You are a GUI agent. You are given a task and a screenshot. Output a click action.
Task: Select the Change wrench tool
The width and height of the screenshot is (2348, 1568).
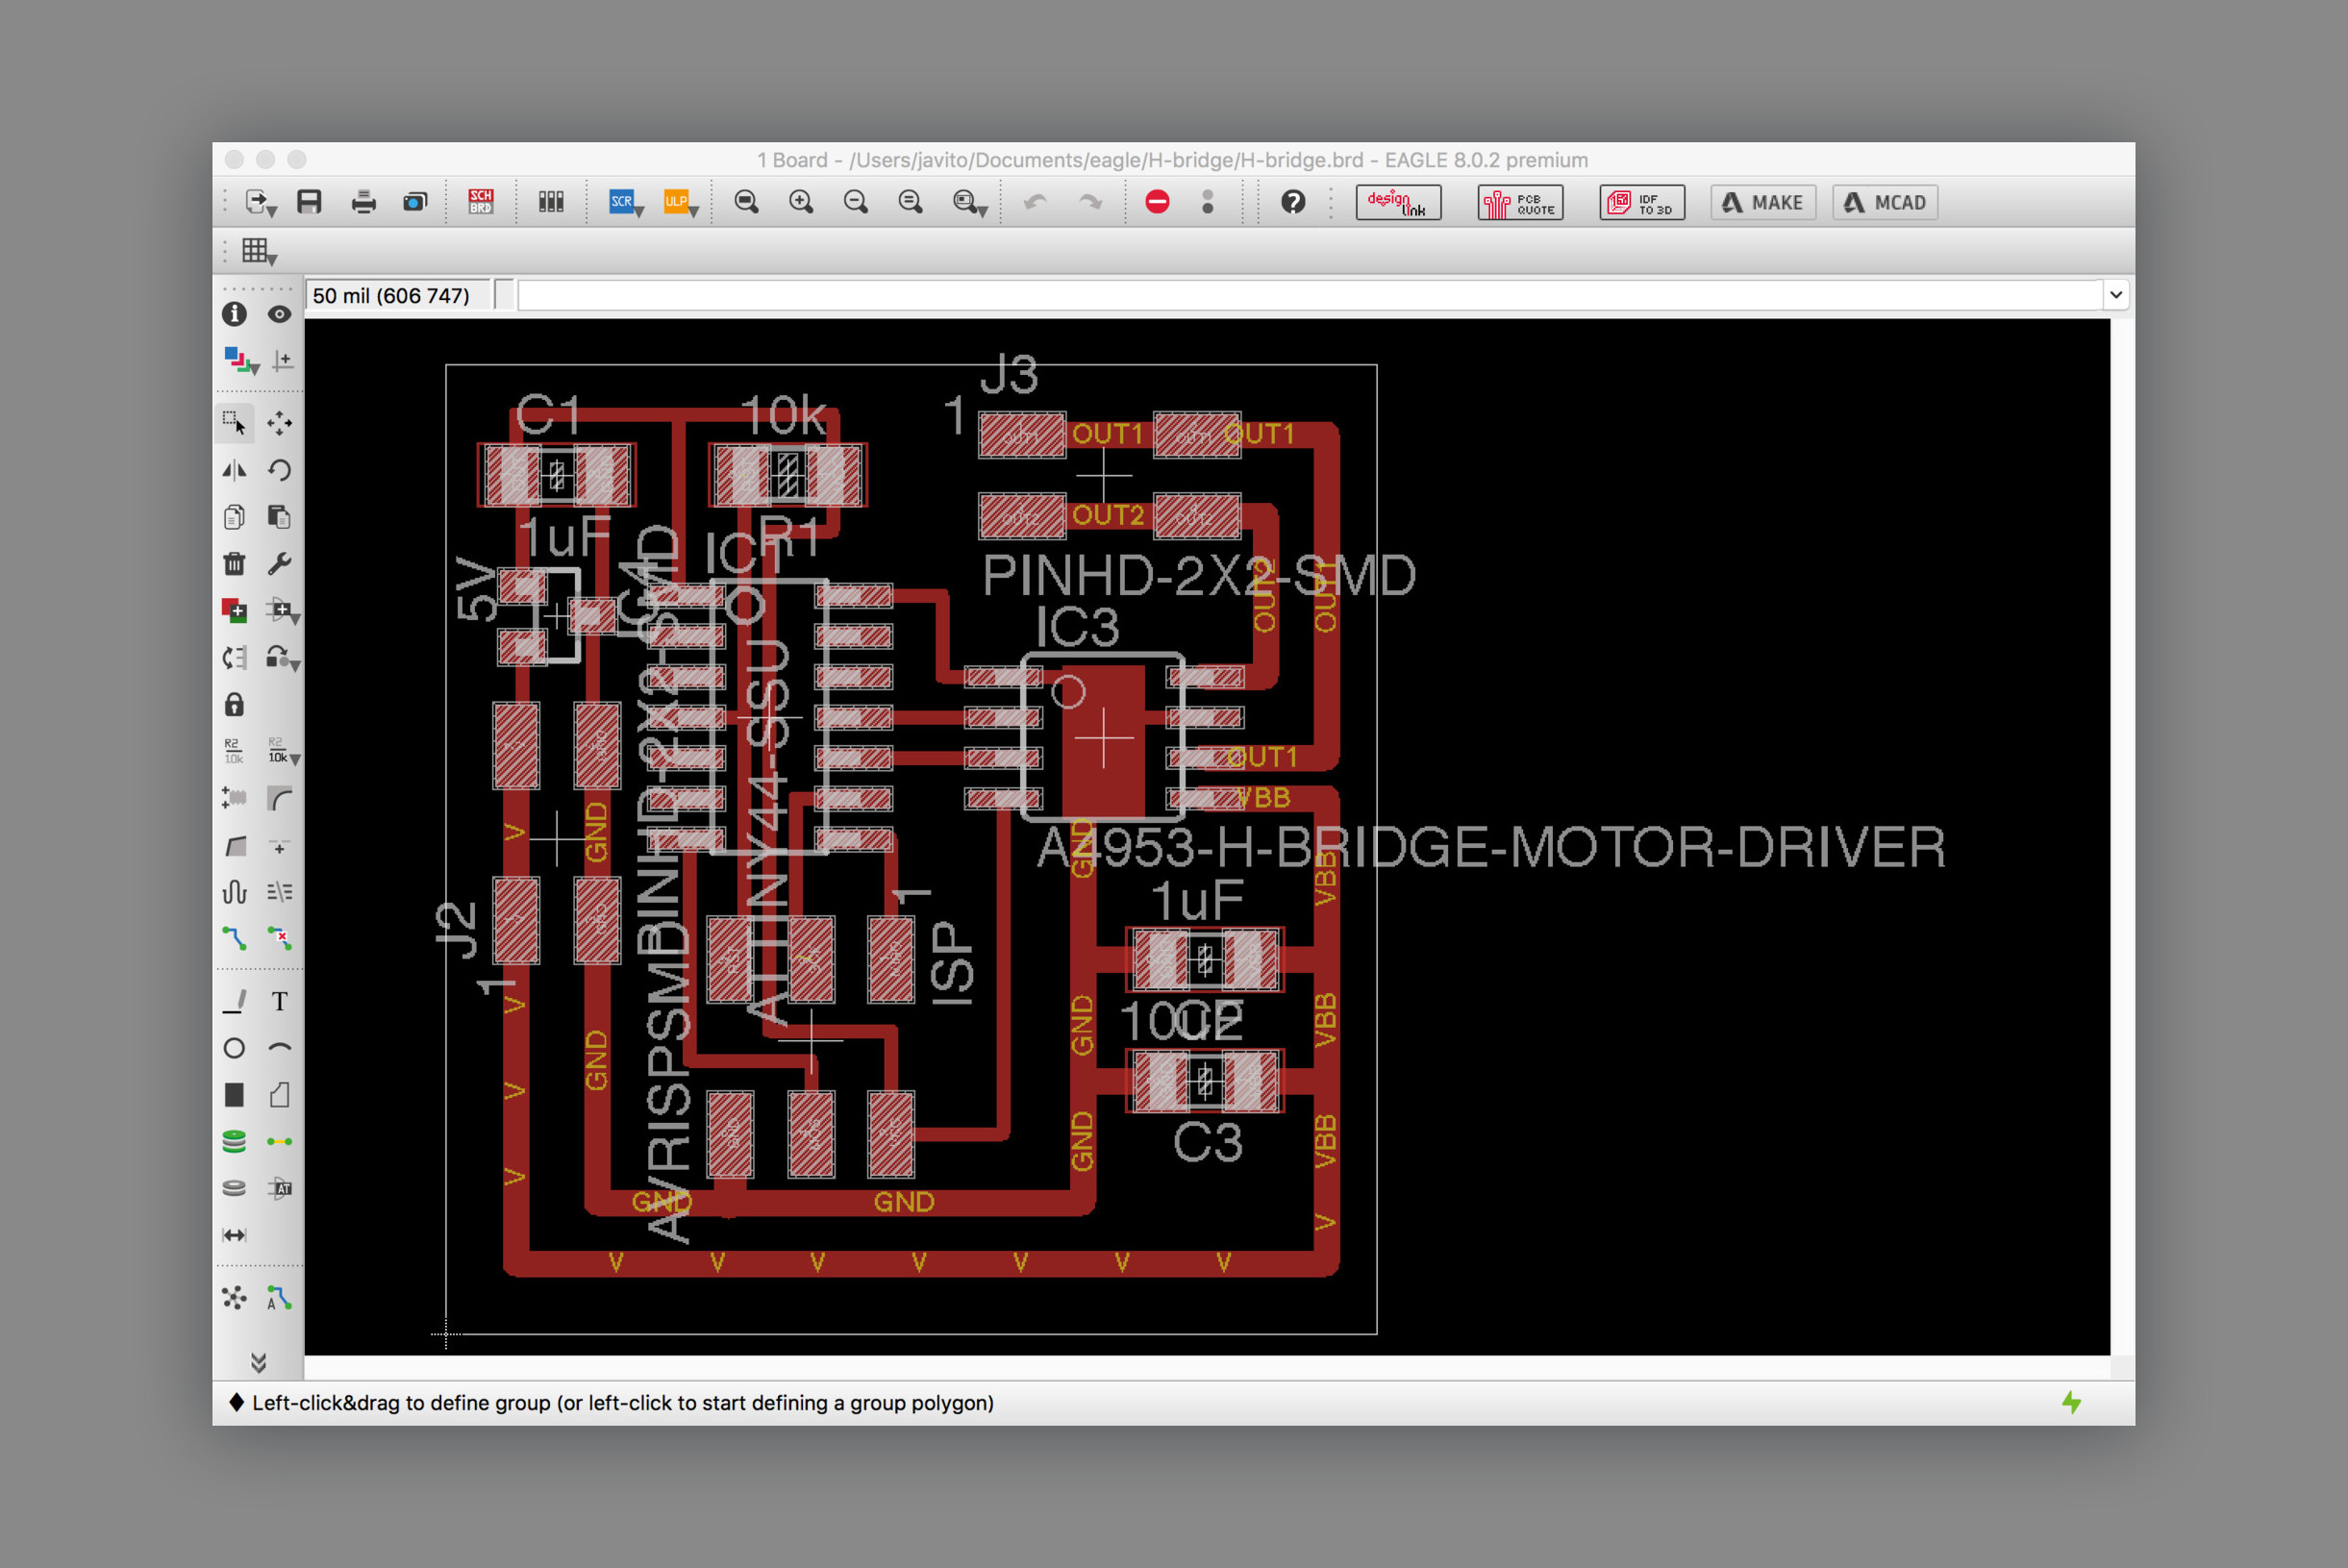(x=279, y=563)
